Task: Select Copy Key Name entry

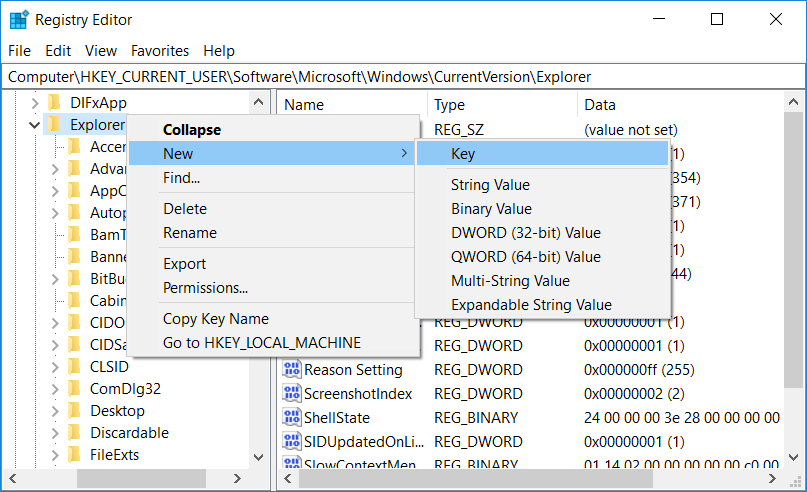Action: [215, 319]
